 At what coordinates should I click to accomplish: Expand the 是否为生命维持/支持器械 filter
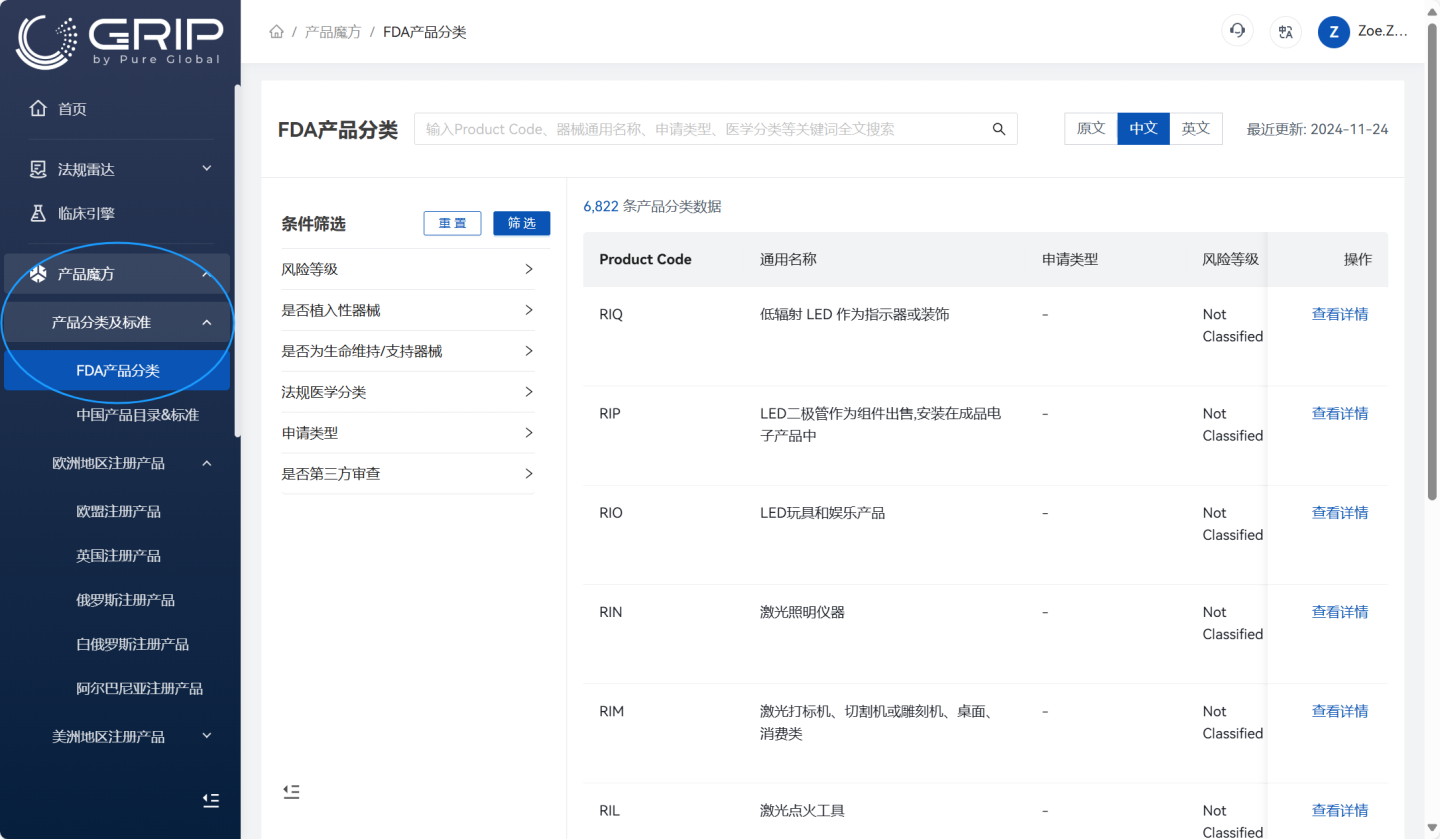(408, 351)
